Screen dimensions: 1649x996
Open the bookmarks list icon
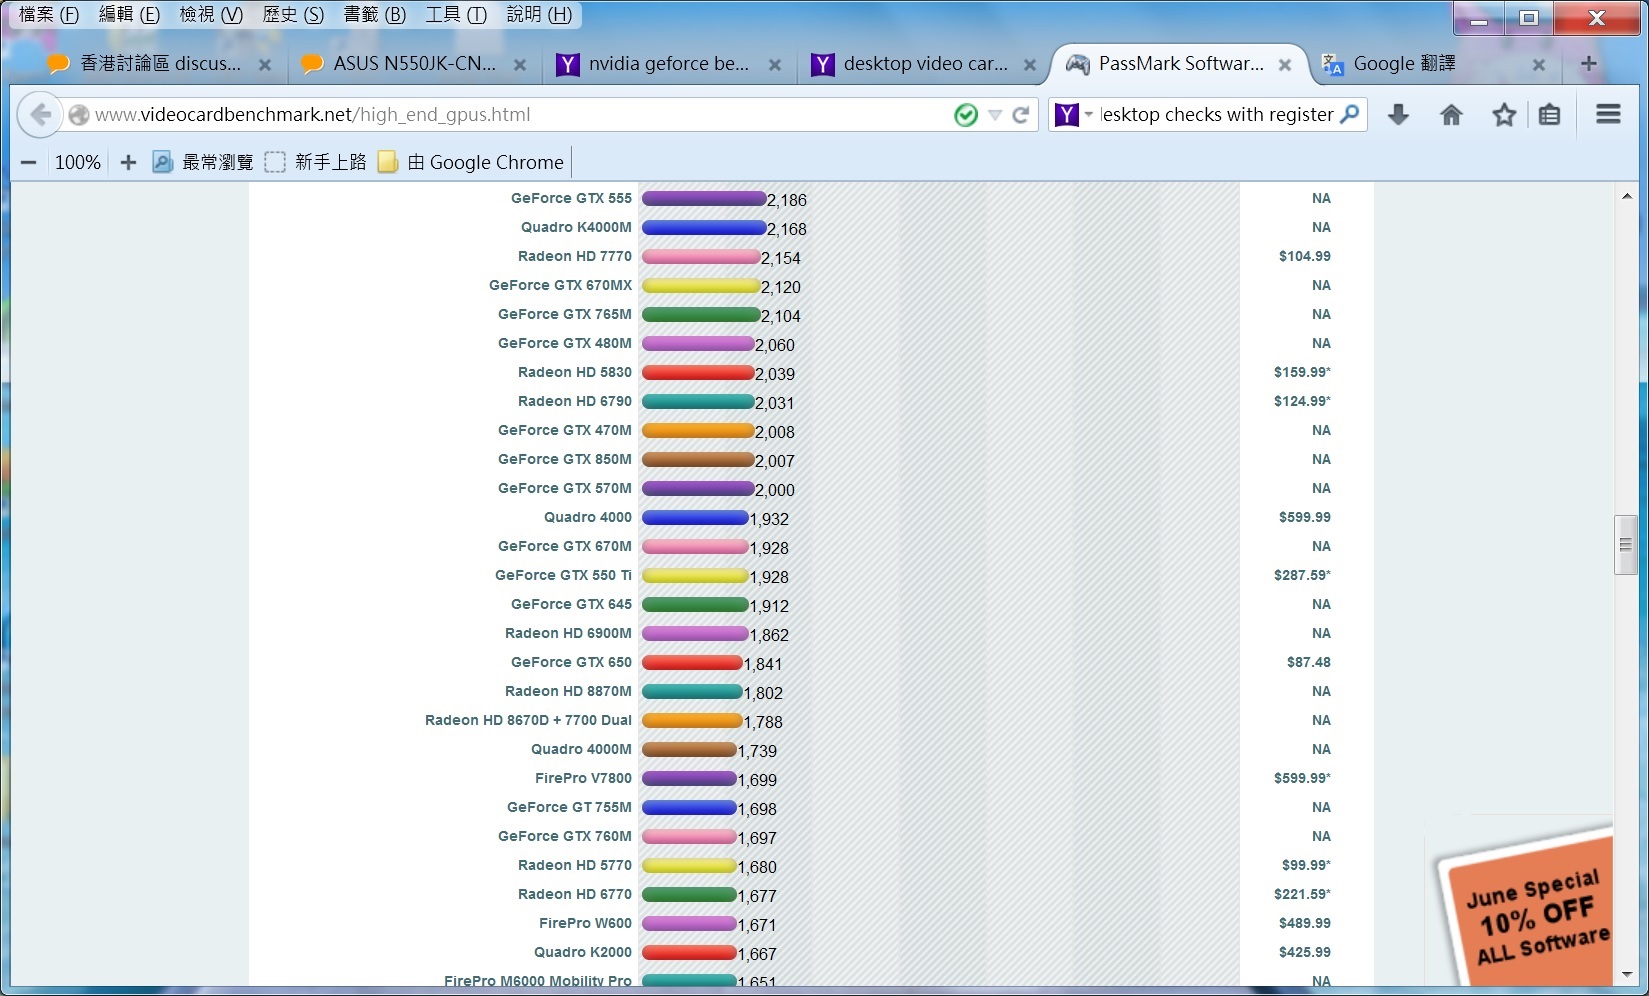tap(1549, 115)
